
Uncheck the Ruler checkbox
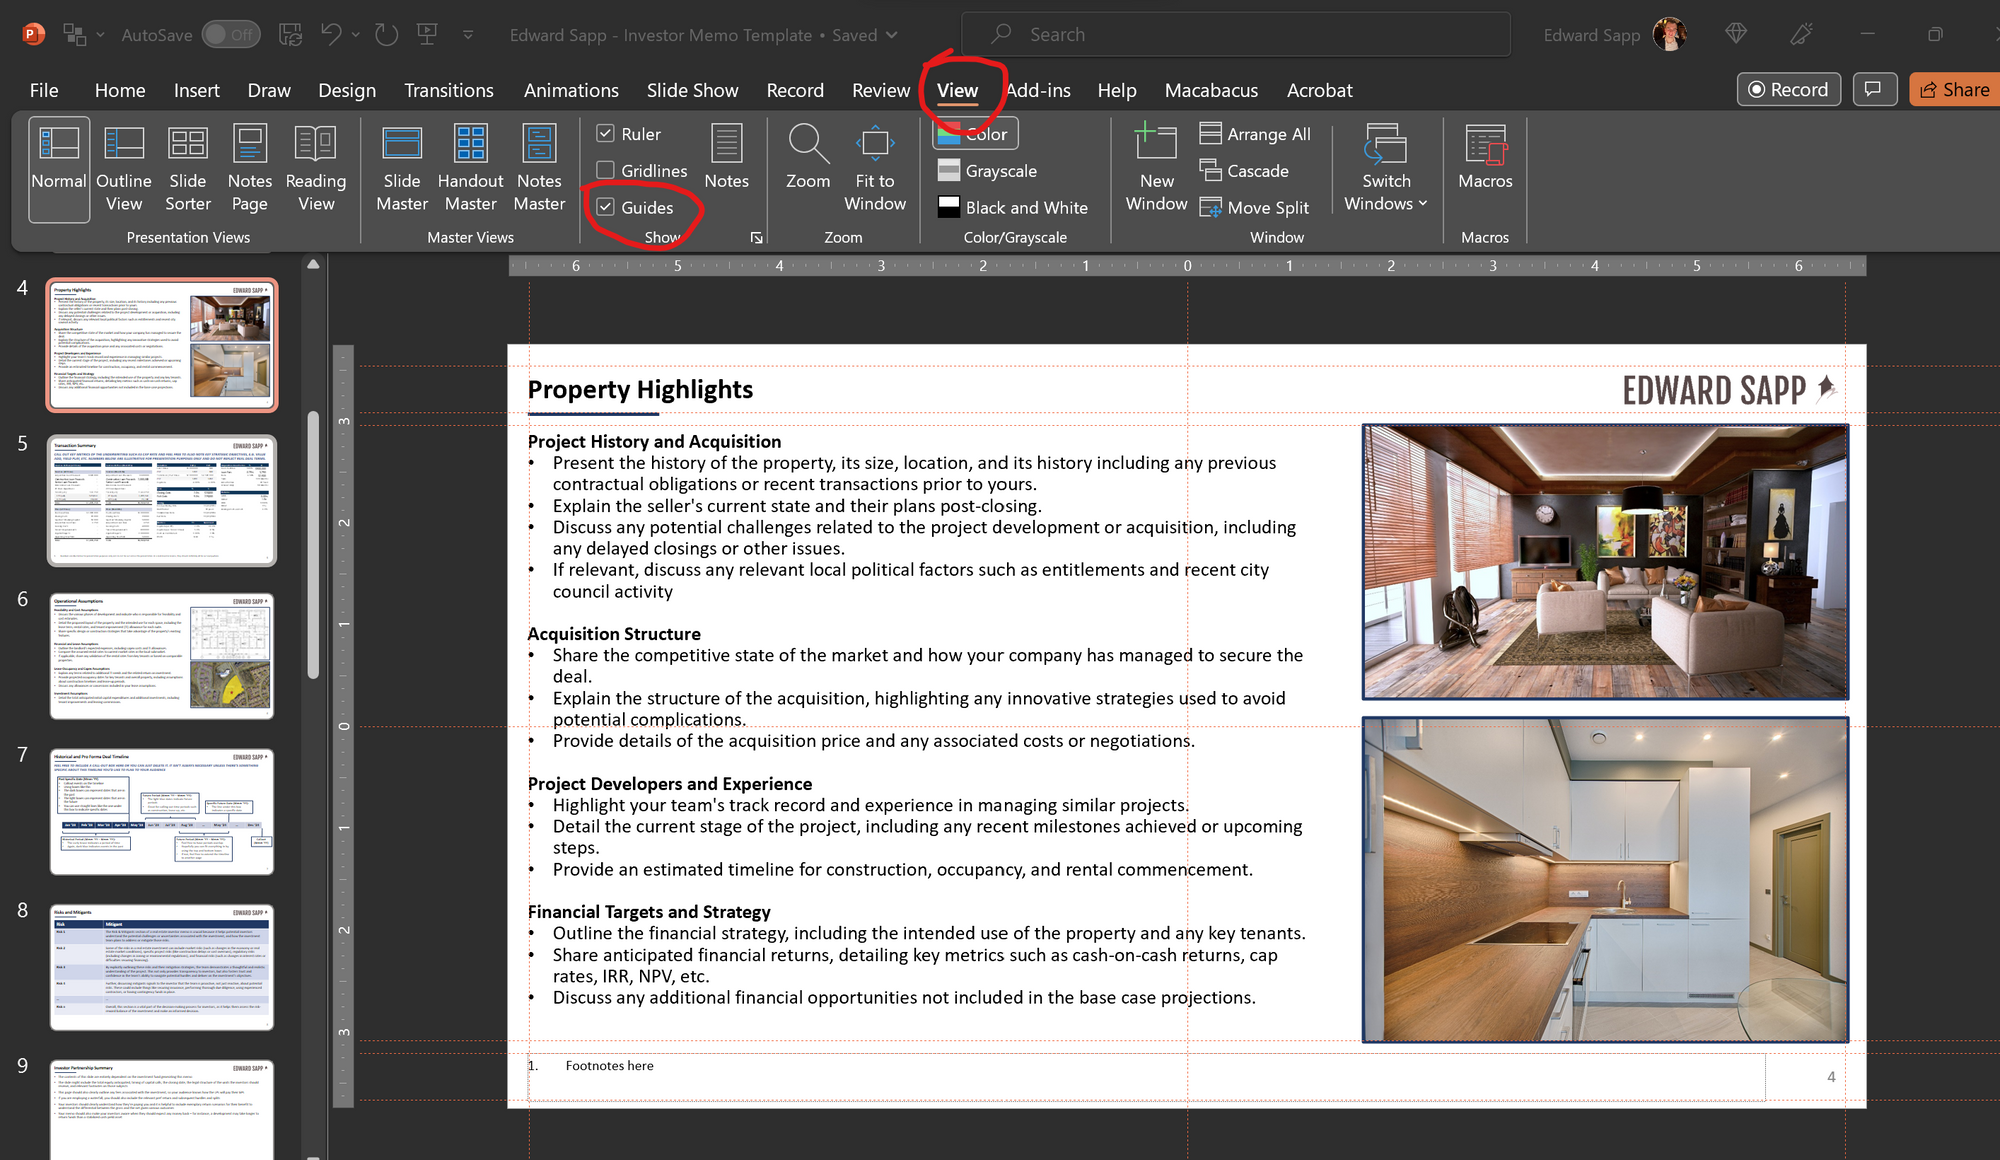pyautogui.click(x=606, y=134)
